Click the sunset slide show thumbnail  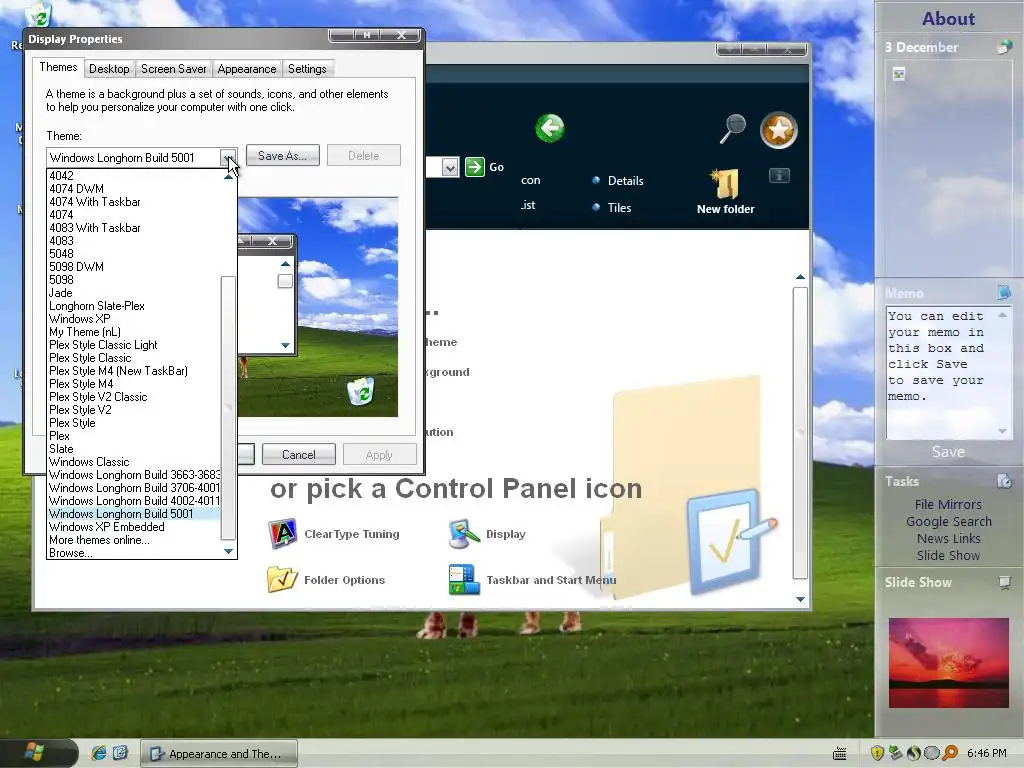pos(948,663)
